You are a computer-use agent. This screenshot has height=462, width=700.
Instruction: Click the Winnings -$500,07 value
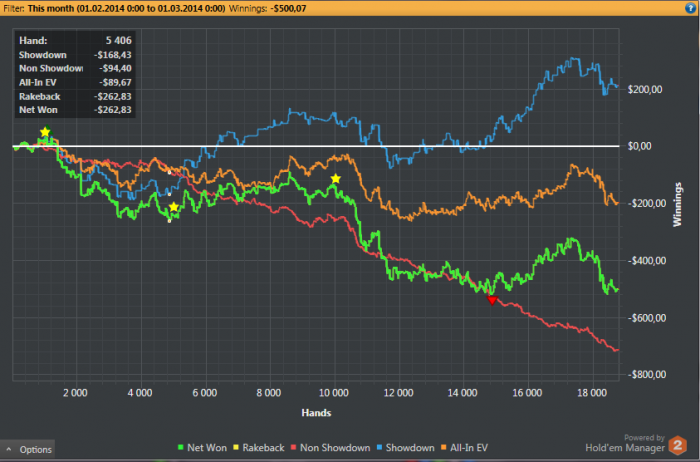pyautogui.click(x=288, y=8)
